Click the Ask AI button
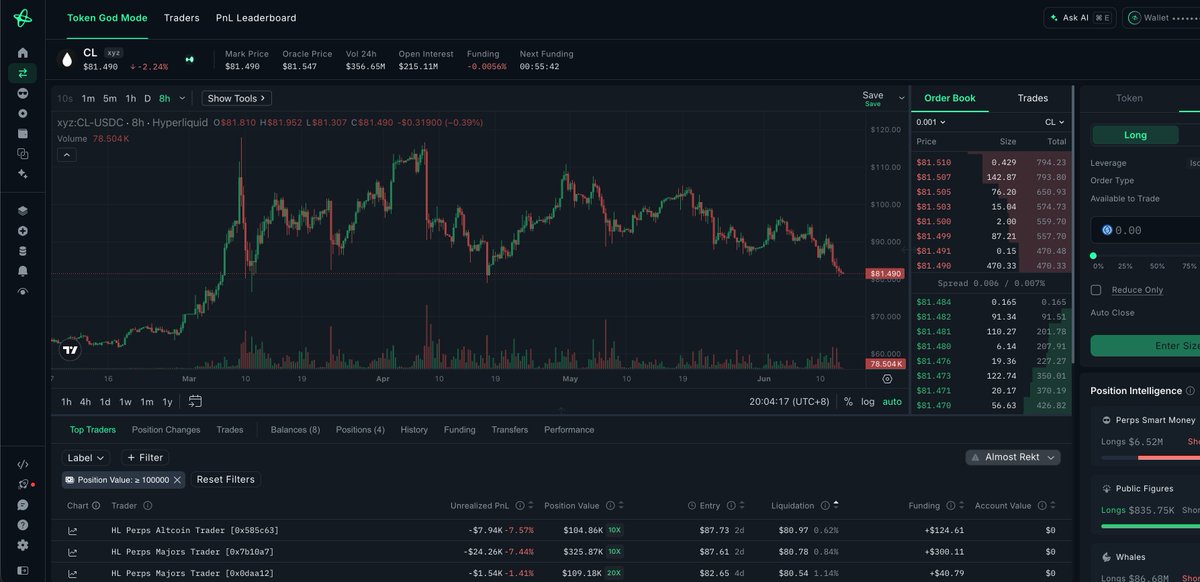 1080,18
